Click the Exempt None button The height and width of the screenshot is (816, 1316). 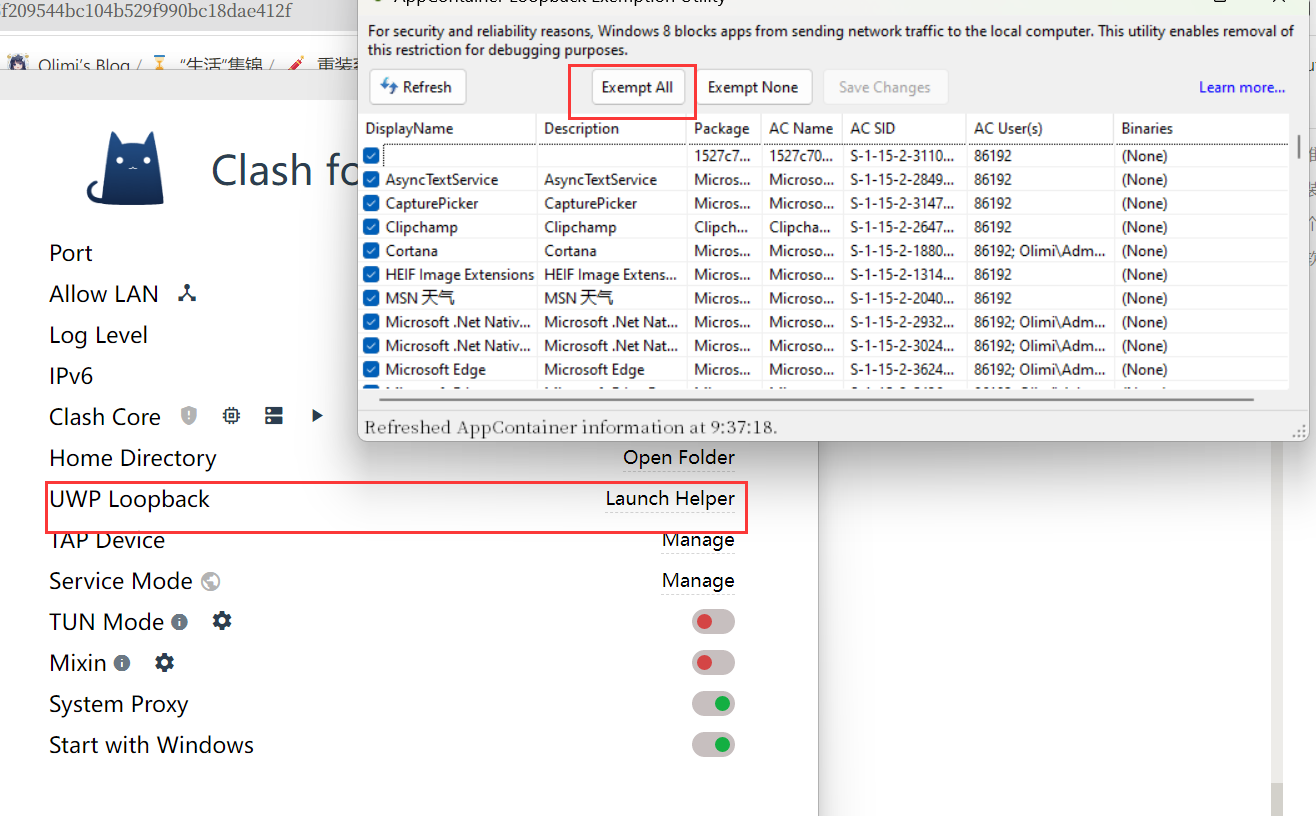coord(753,87)
